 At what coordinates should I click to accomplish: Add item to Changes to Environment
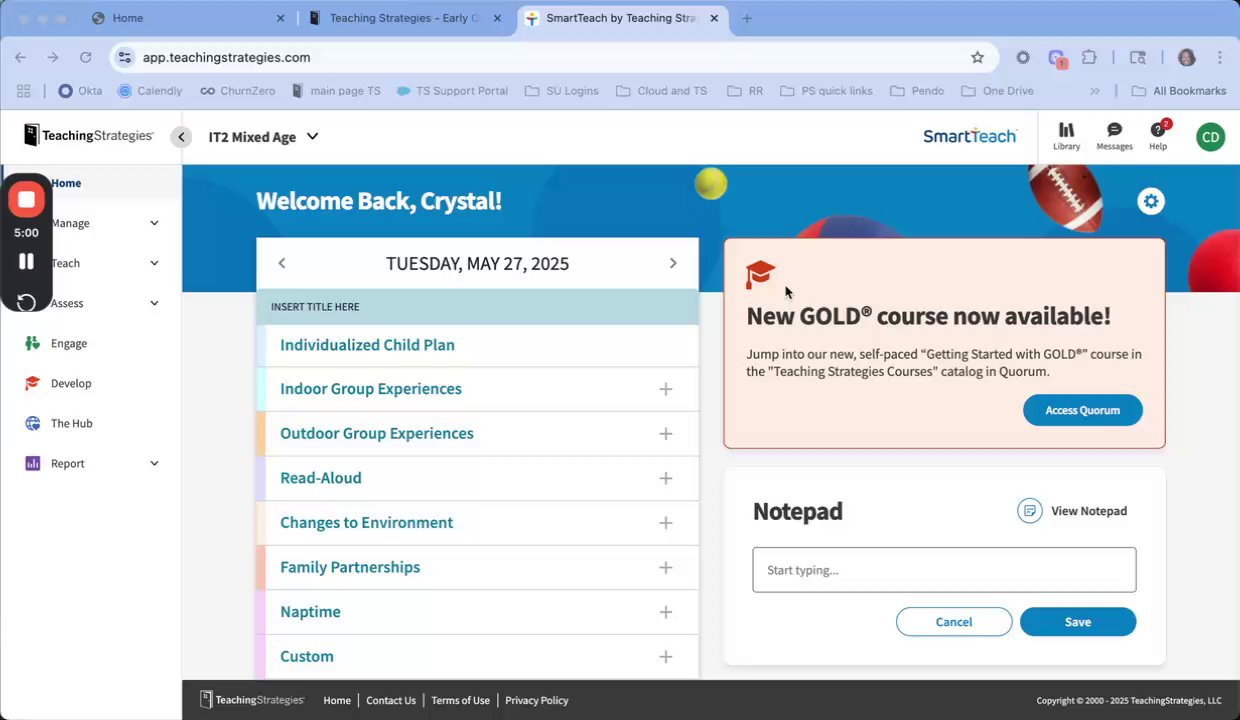pos(666,523)
